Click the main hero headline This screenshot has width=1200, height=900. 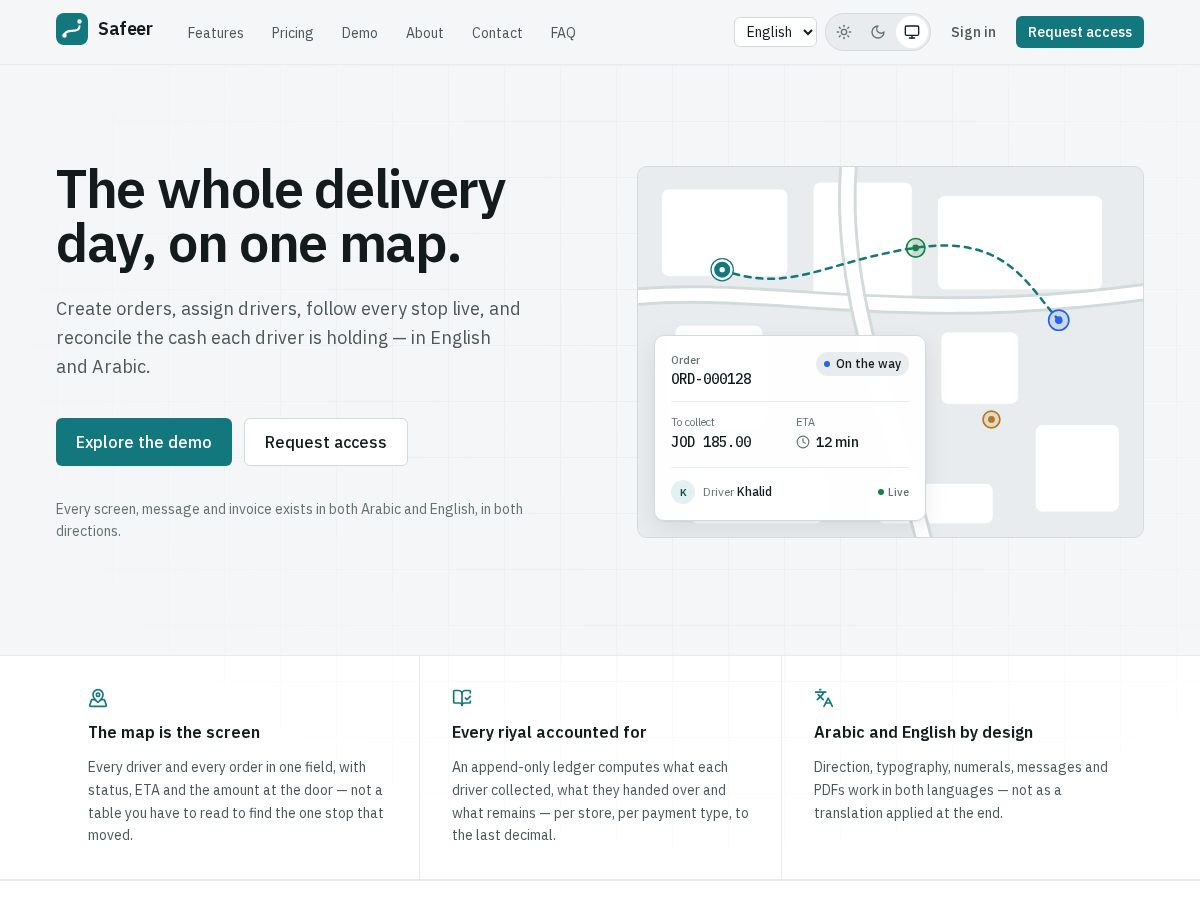click(281, 217)
